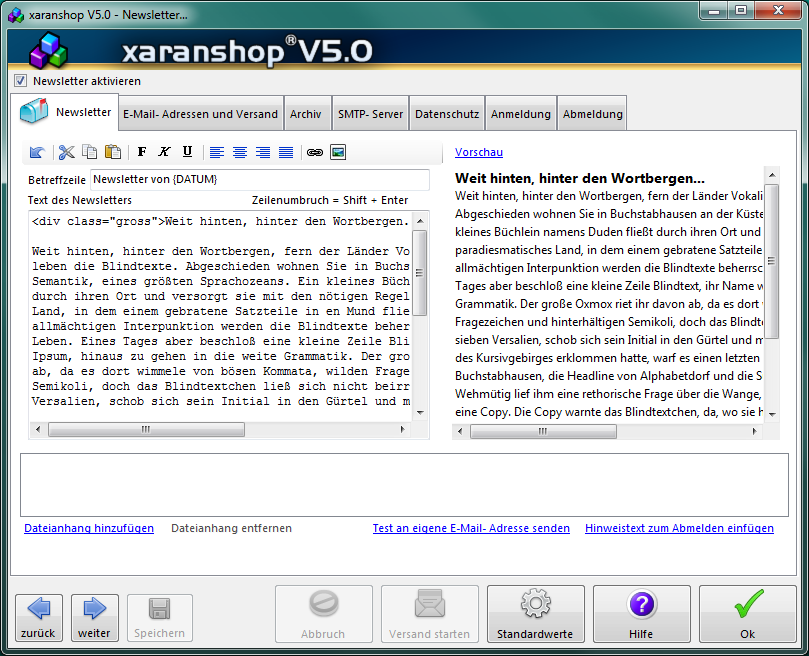This screenshot has width=809, height=656.
Task: Paste from clipboard icon in toolbar
Action: [x=113, y=152]
